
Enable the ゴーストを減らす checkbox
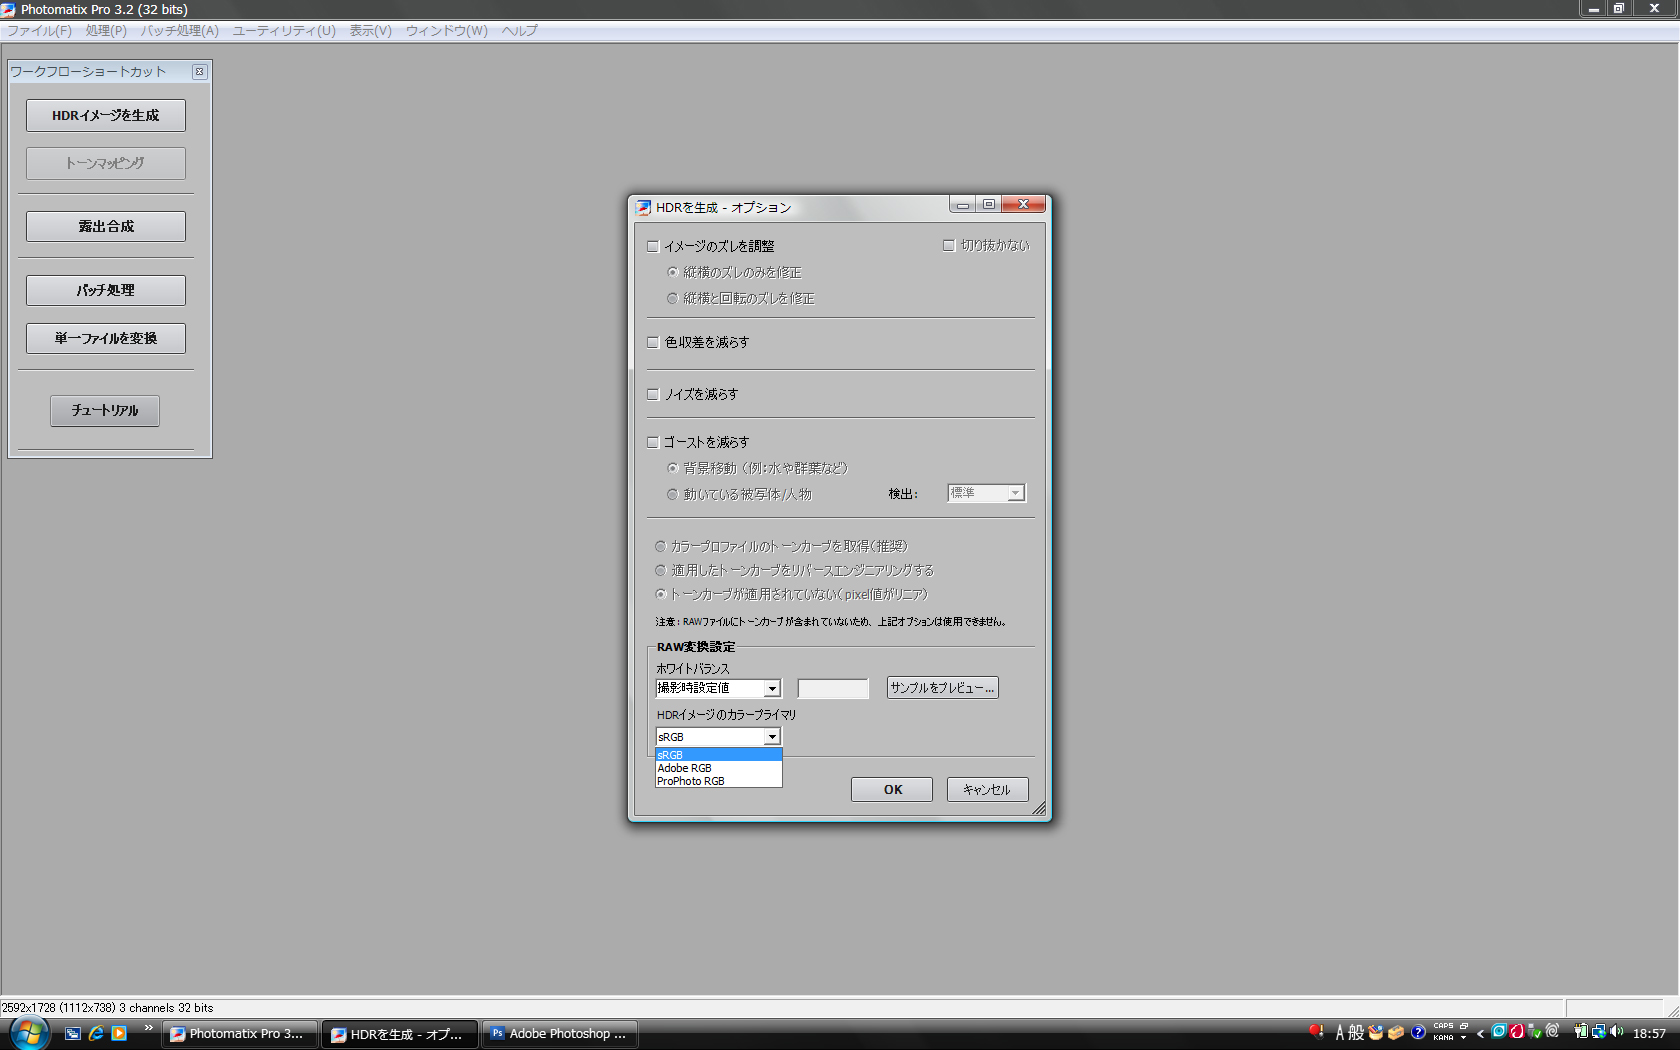(x=653, y=442)
